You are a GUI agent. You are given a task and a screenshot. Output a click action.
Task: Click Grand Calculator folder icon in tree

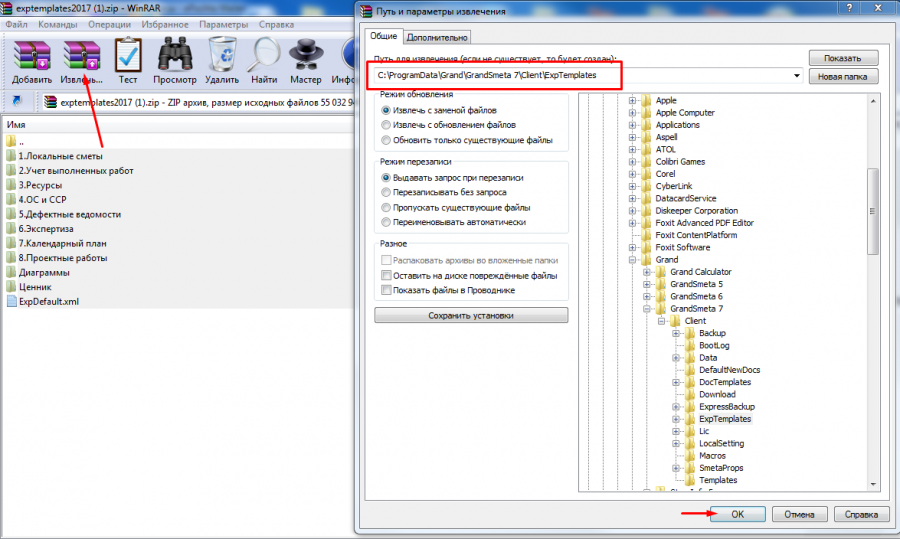pos(661,272)
